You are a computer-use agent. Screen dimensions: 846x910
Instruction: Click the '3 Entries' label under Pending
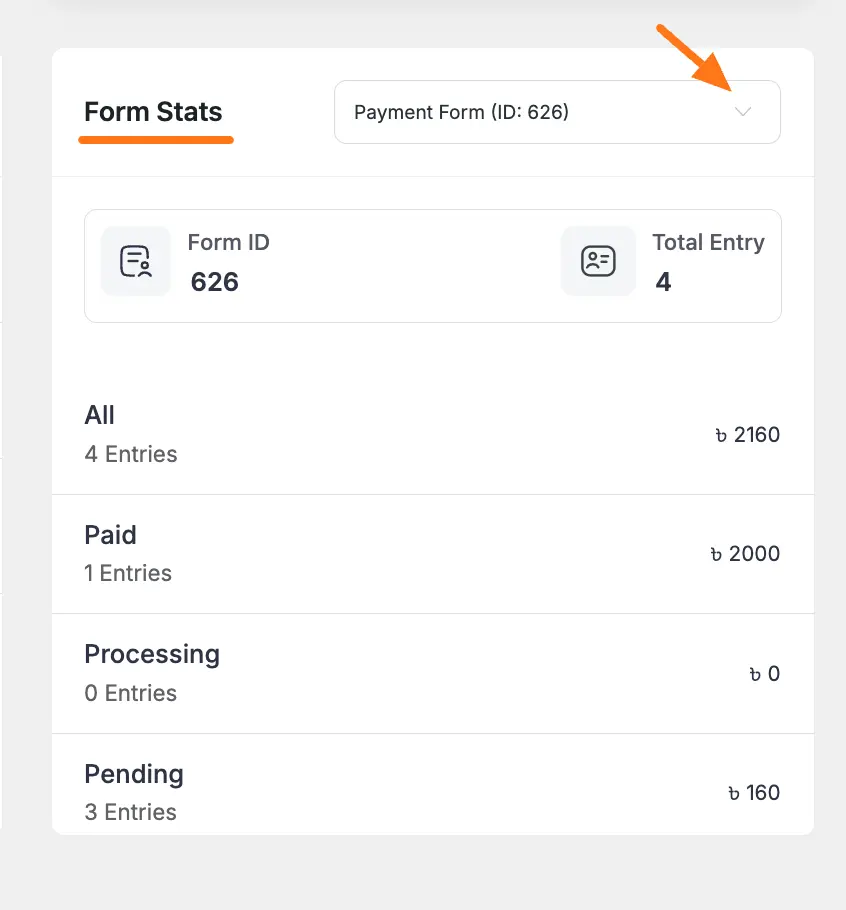[x=131, y=812]
